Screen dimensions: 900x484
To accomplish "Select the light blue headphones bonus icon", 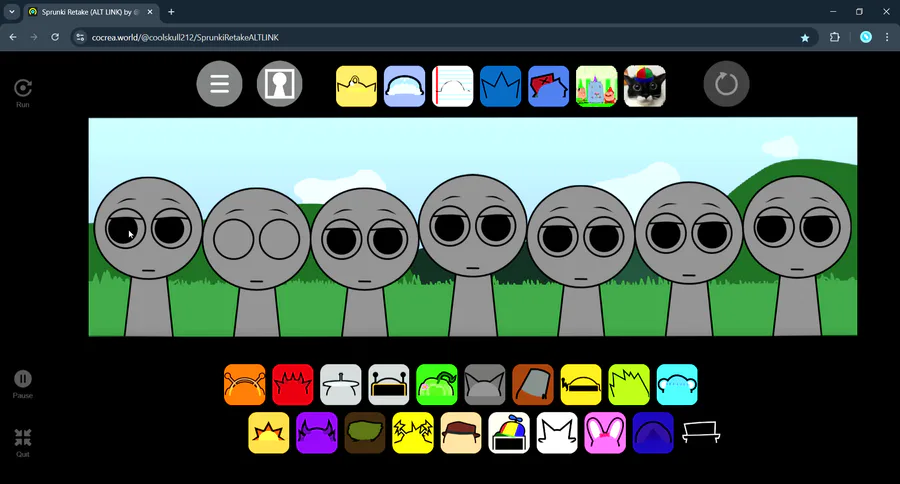I will [x=405, y=86].
